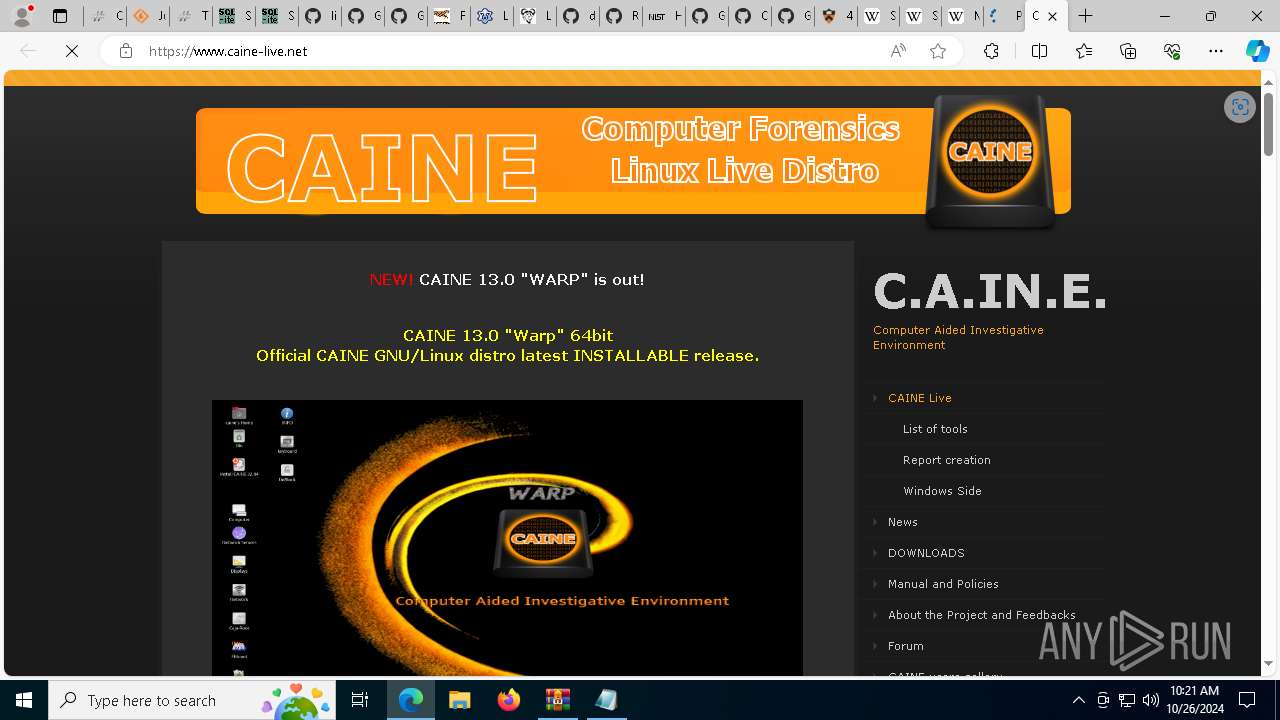Click scrollbar down arrow
Viewport: 1280px width, 720px height.
[x=1268, y=663]
